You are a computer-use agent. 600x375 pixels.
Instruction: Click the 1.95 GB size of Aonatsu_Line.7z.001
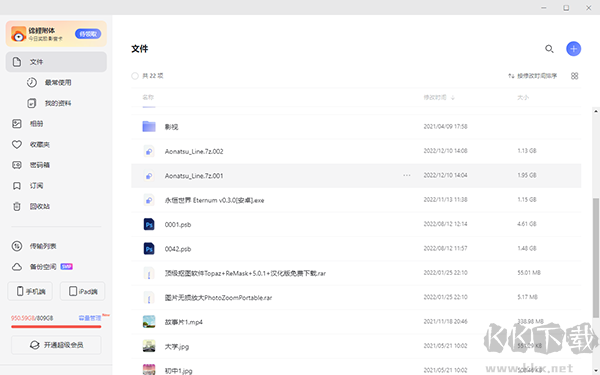click(527, 175)
